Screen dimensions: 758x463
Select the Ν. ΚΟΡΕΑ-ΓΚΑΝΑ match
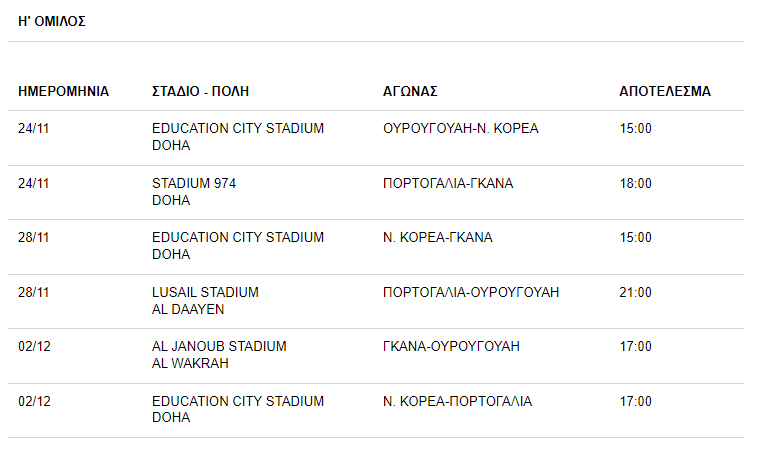[437, 237]
